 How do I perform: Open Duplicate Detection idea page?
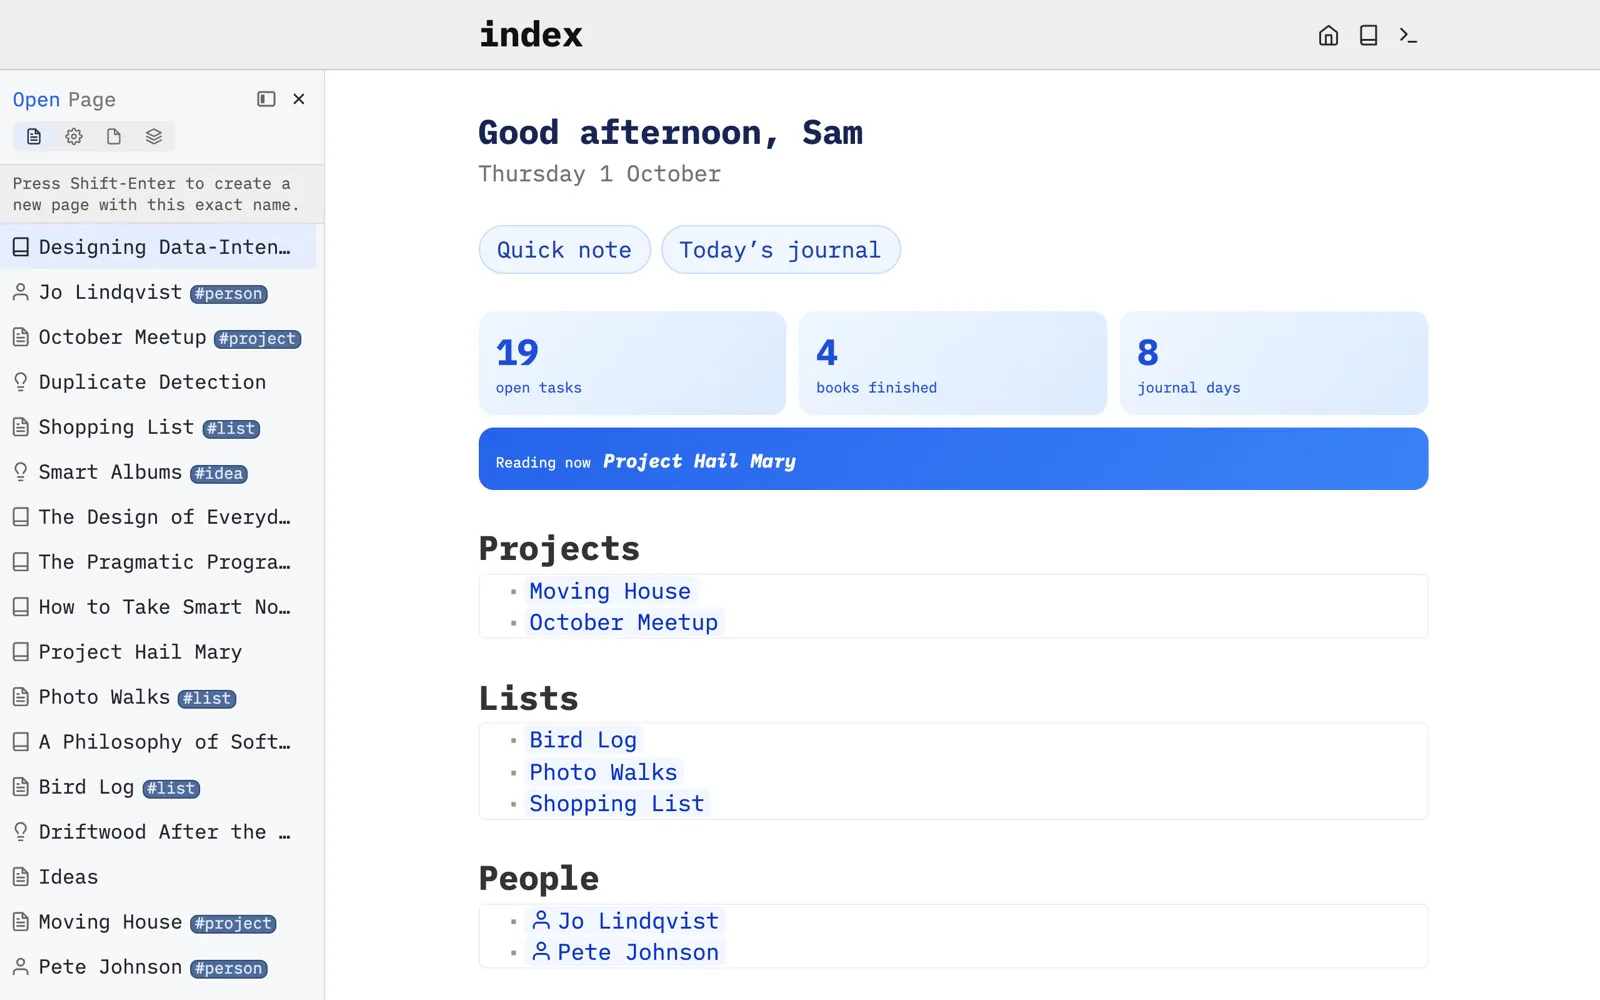coord(158,382)
